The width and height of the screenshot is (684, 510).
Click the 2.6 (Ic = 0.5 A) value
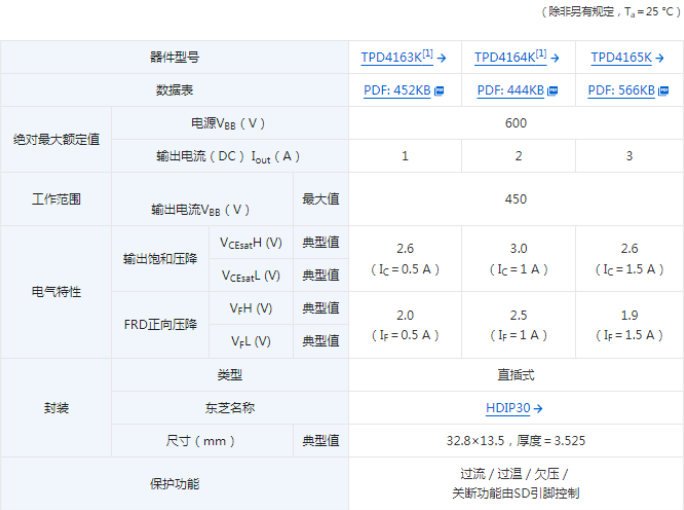point(405,259)
